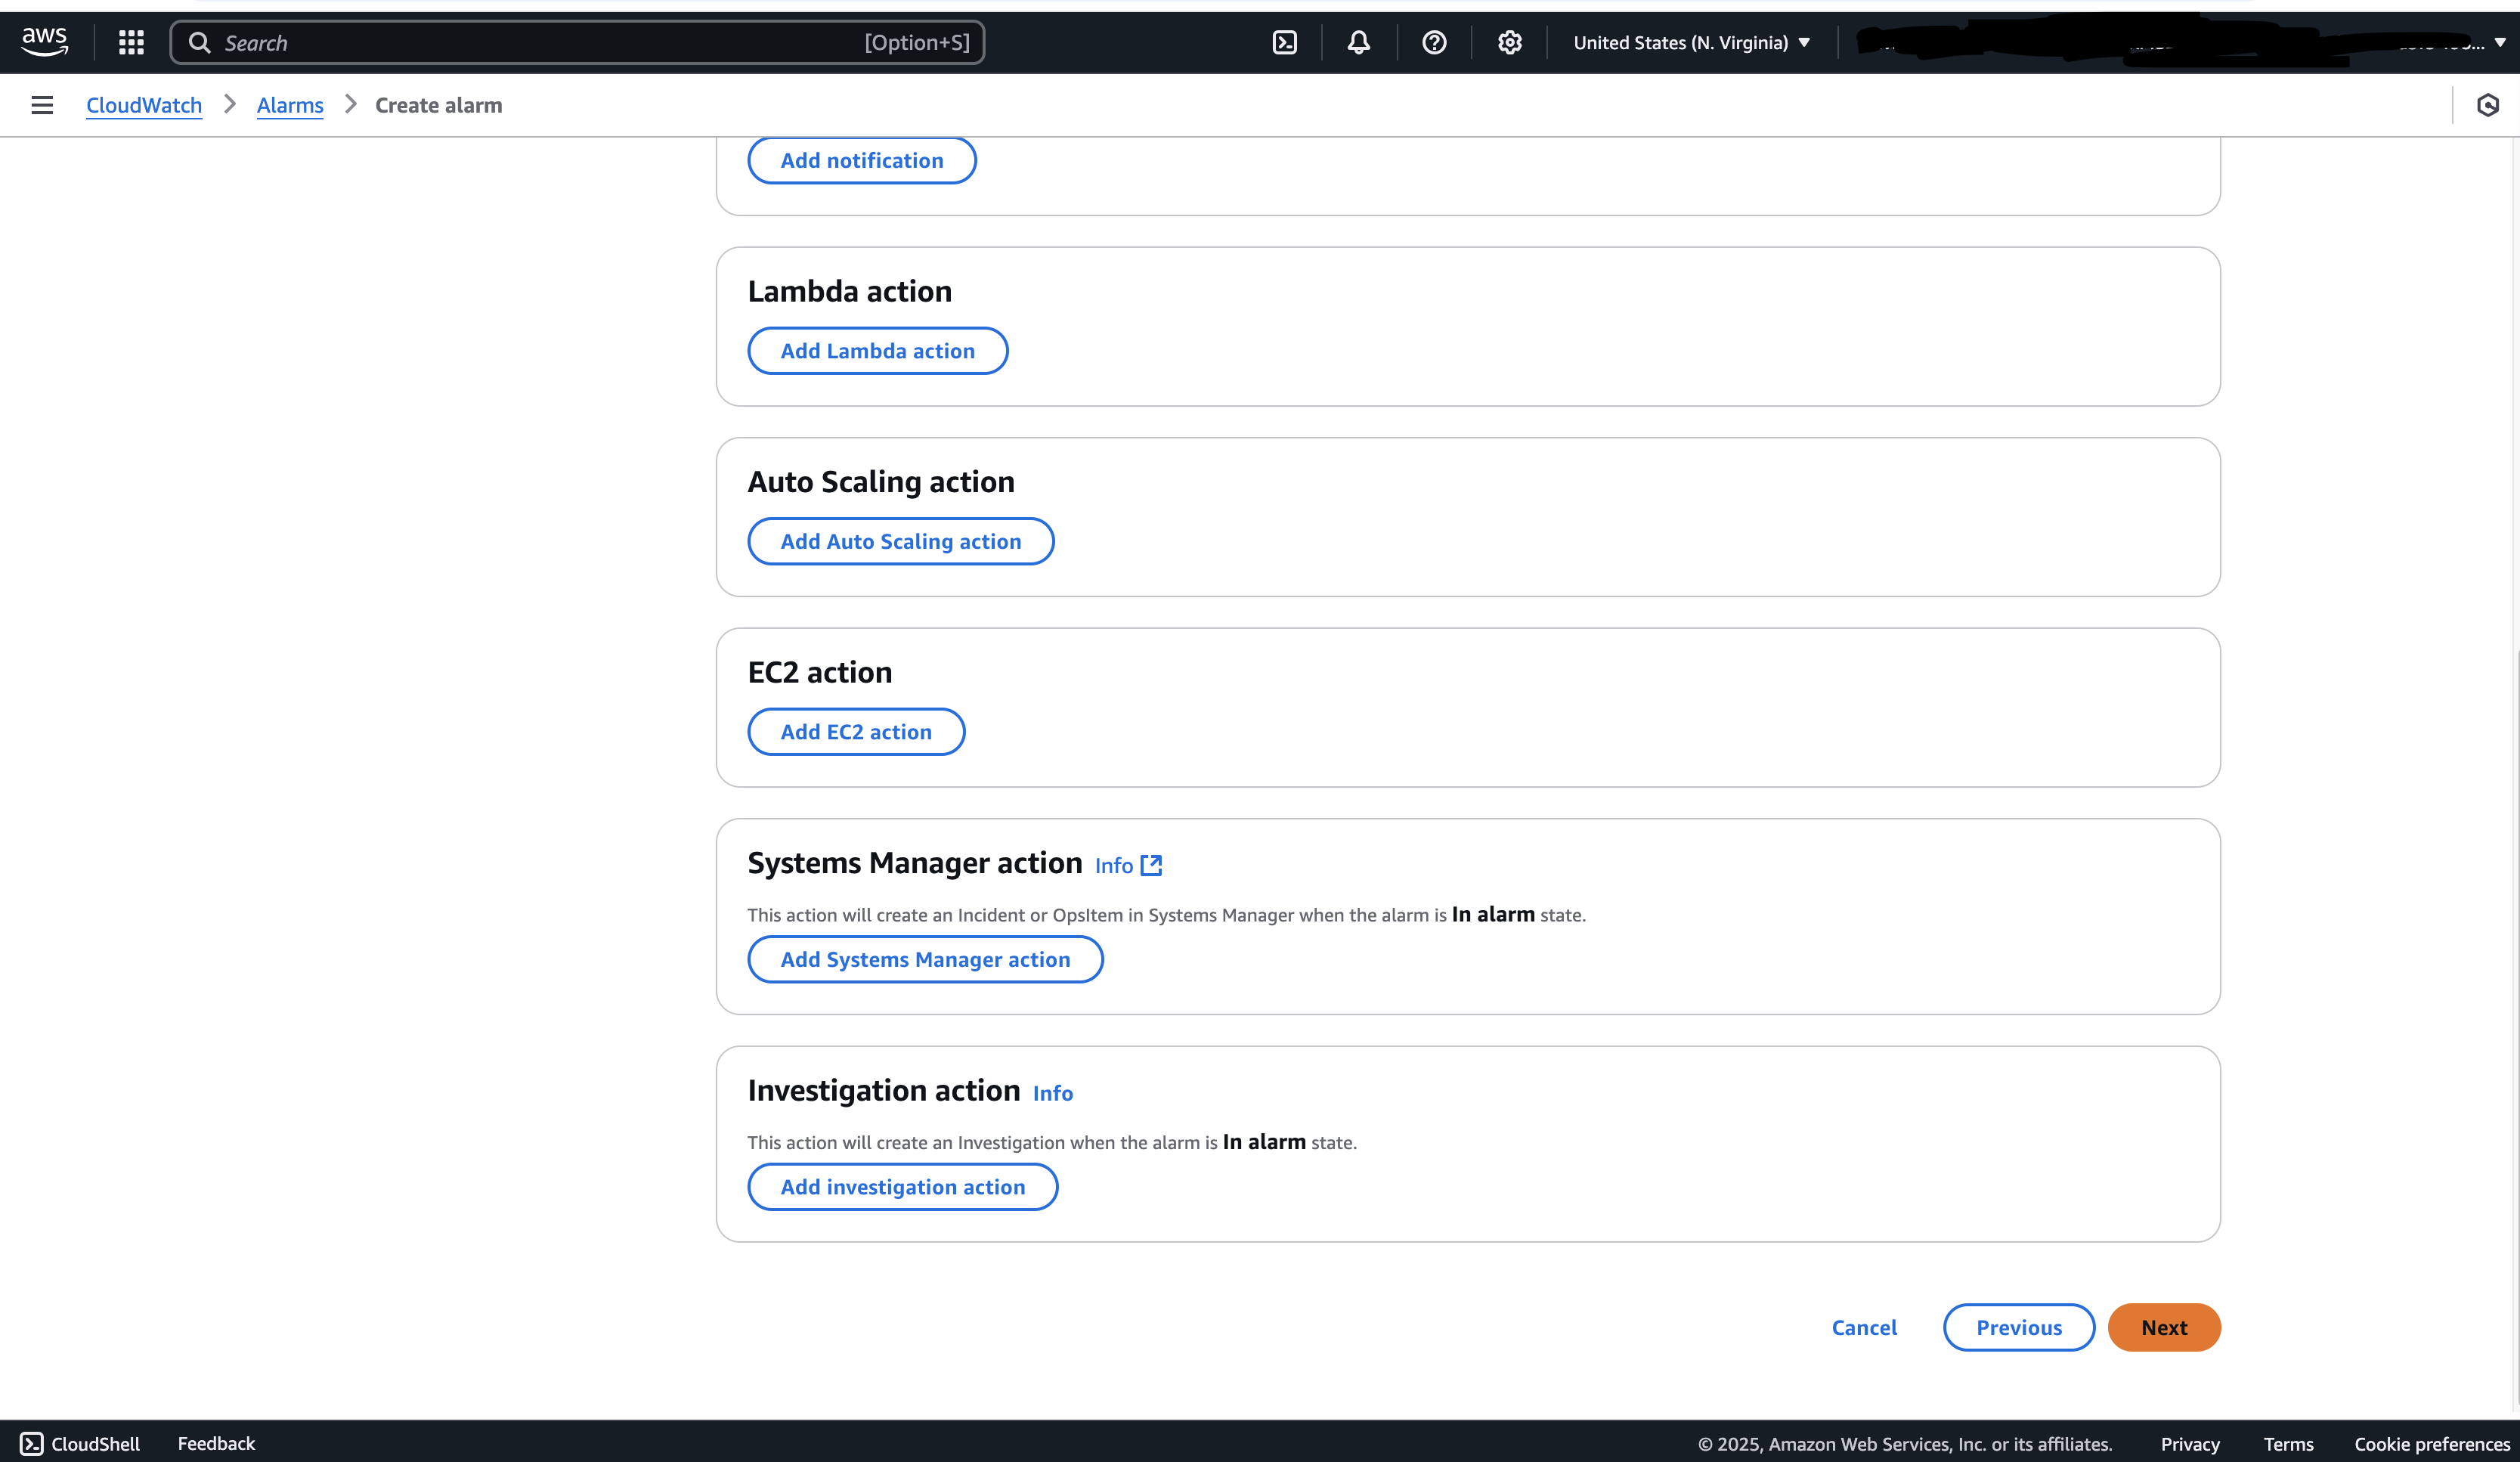Open Investigation action Info link
The height and width of the screenshot is (1462, 2520).
[x=1052, y=1093]
